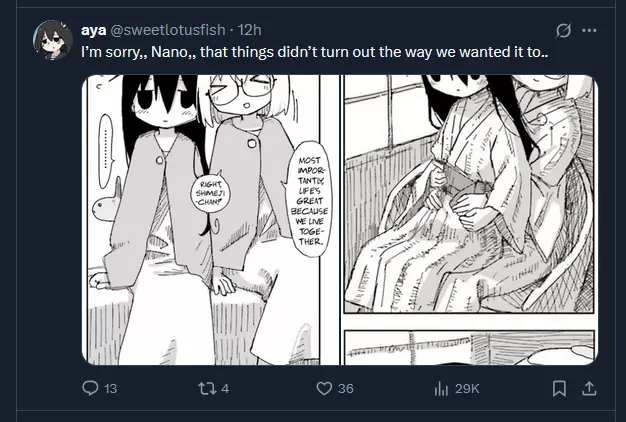Repost this tweet with retweet icon
Image resolution: width=626 pixels, height=422 pixels.
click(206, 388)
